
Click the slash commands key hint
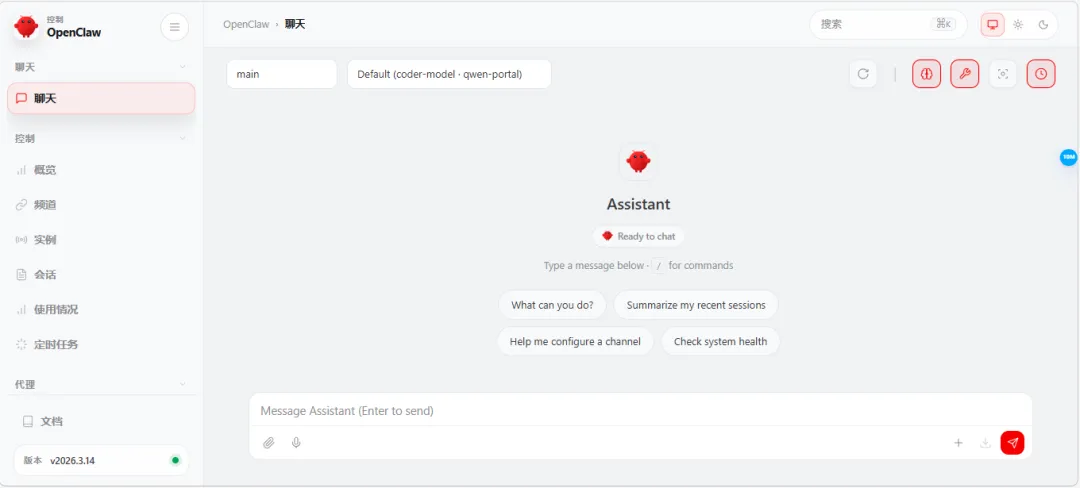(658, 266)
